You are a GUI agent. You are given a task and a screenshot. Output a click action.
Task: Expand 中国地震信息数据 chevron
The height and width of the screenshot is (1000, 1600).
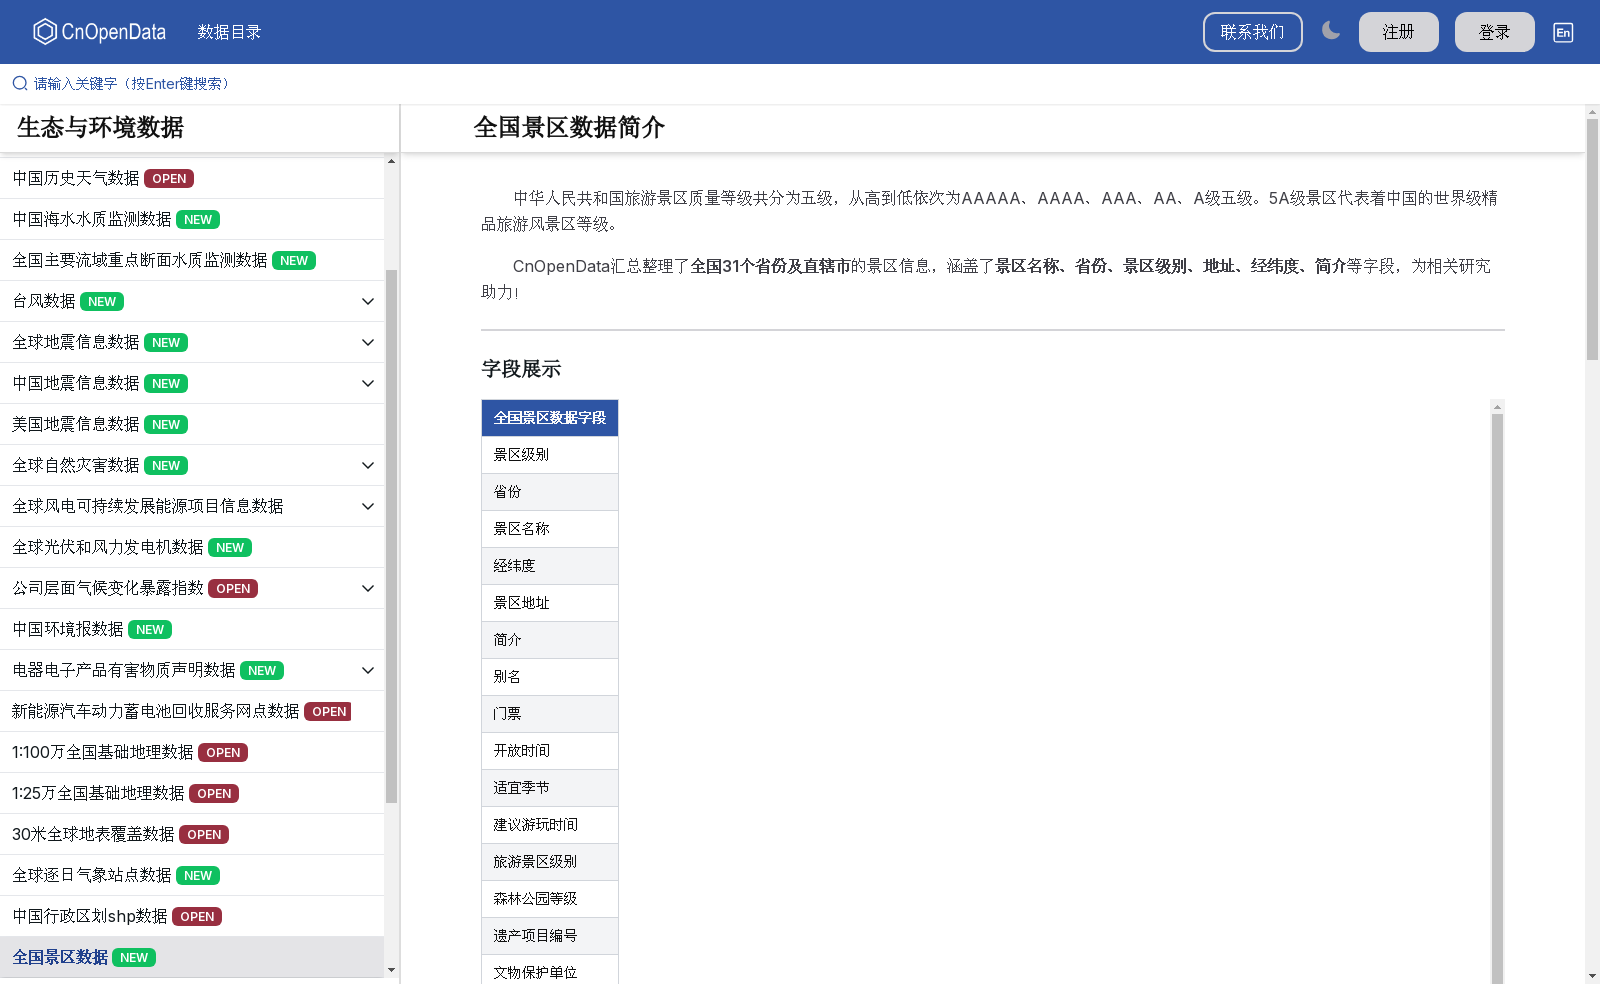coord(368,383)
